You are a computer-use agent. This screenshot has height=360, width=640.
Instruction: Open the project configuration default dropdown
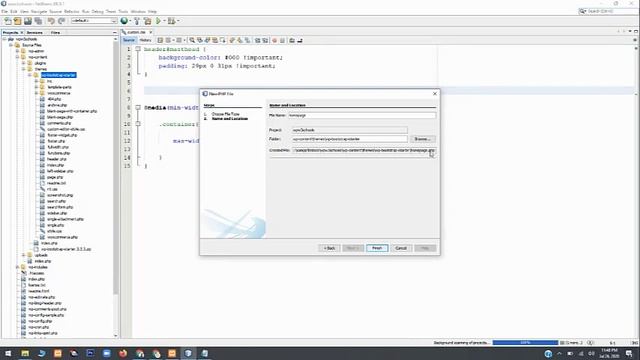(94, 21)
